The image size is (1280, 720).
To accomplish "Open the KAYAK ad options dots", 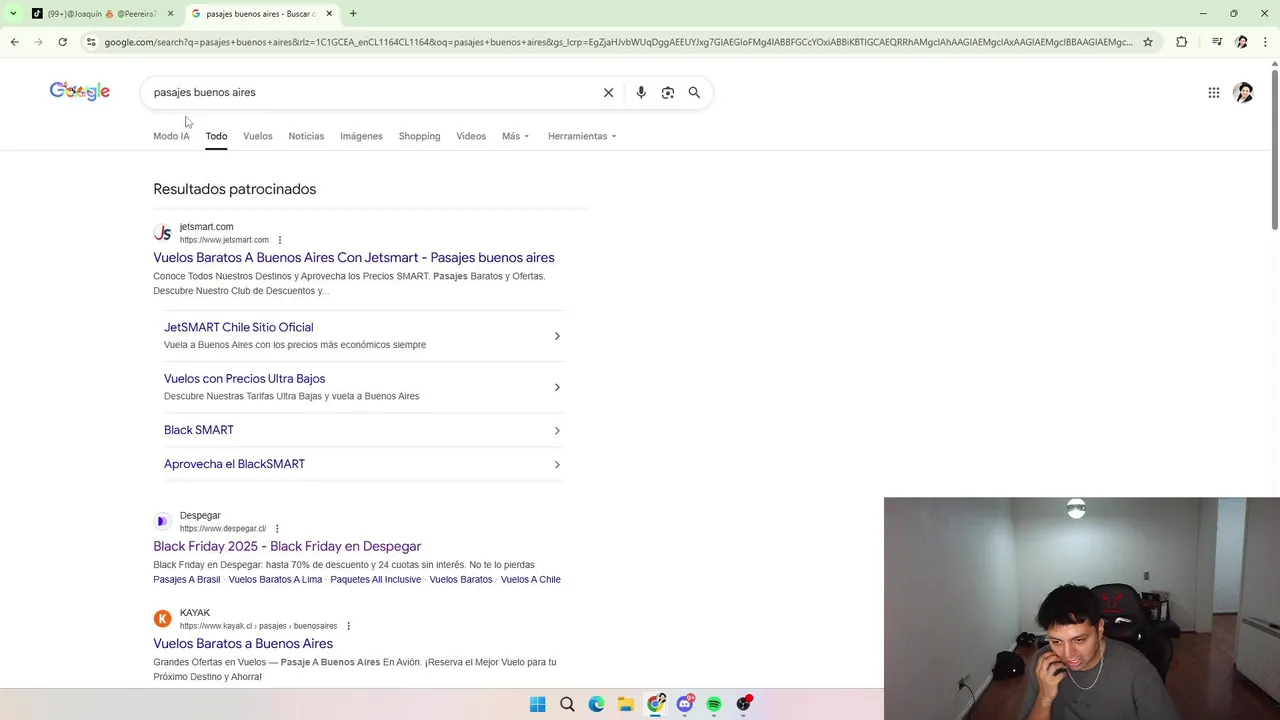I will coord(348,626).
